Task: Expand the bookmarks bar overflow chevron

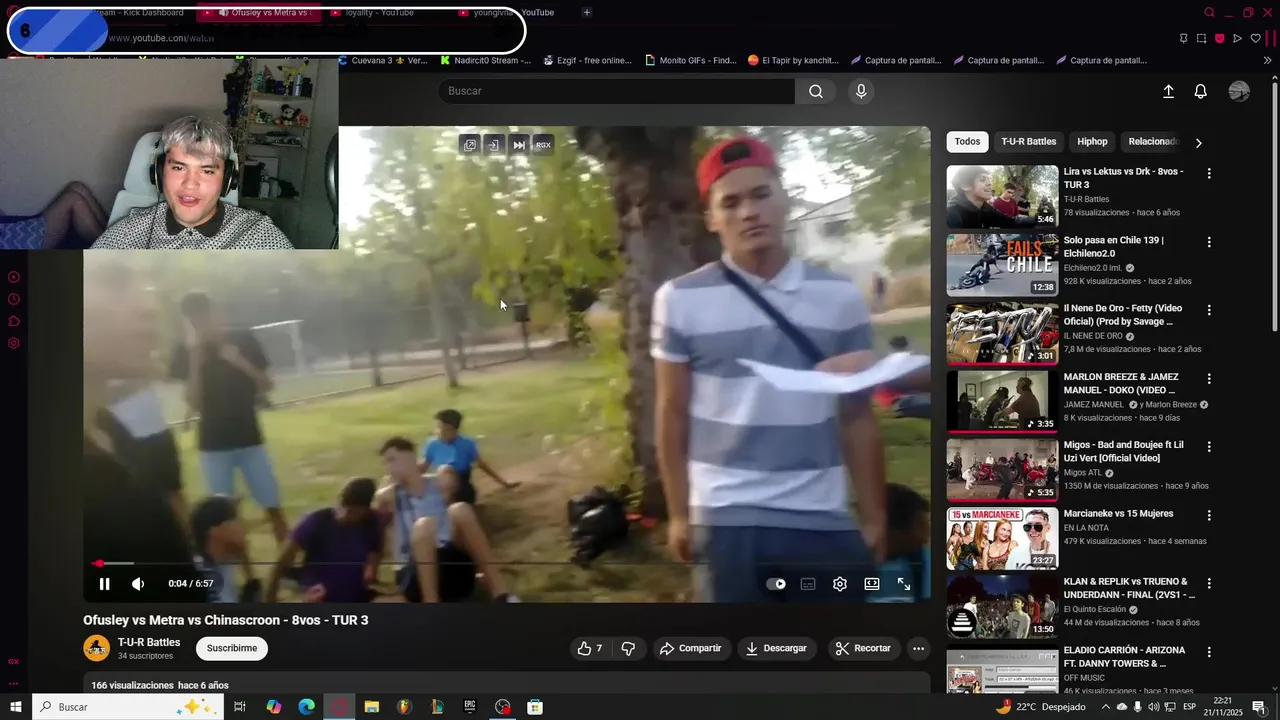Action: point(1268,60)
